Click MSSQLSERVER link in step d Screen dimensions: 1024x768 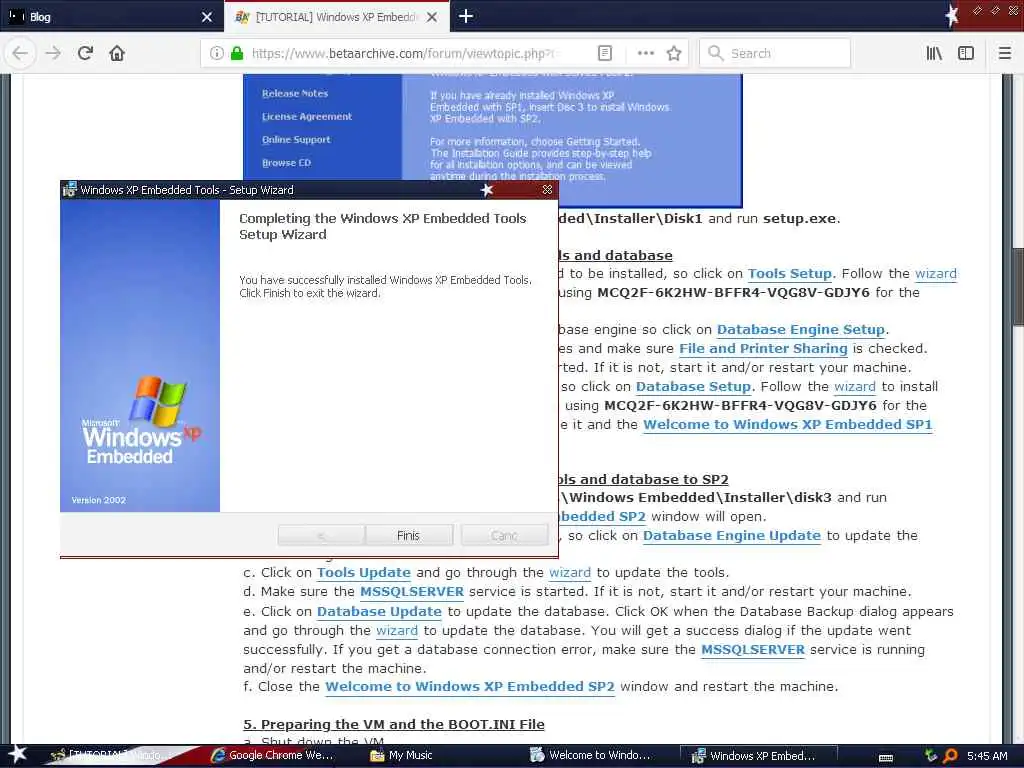tap(412, 592)
